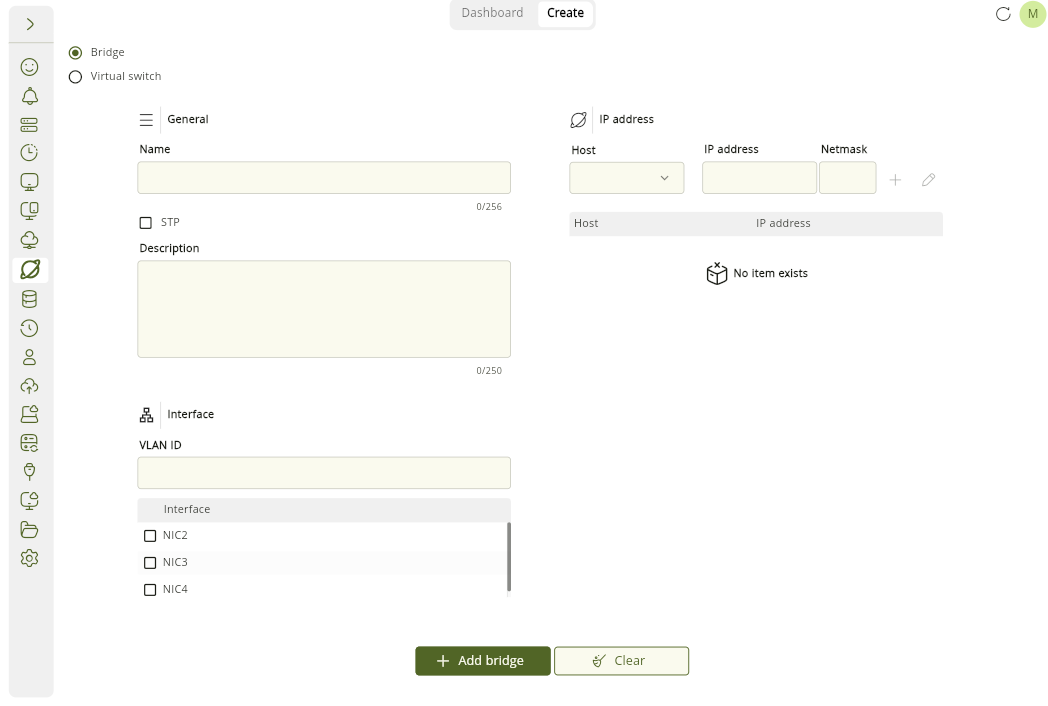Open the monitor cloud sidebar icon
Screen dimensions: 1048x706
(x=29, y=501)
